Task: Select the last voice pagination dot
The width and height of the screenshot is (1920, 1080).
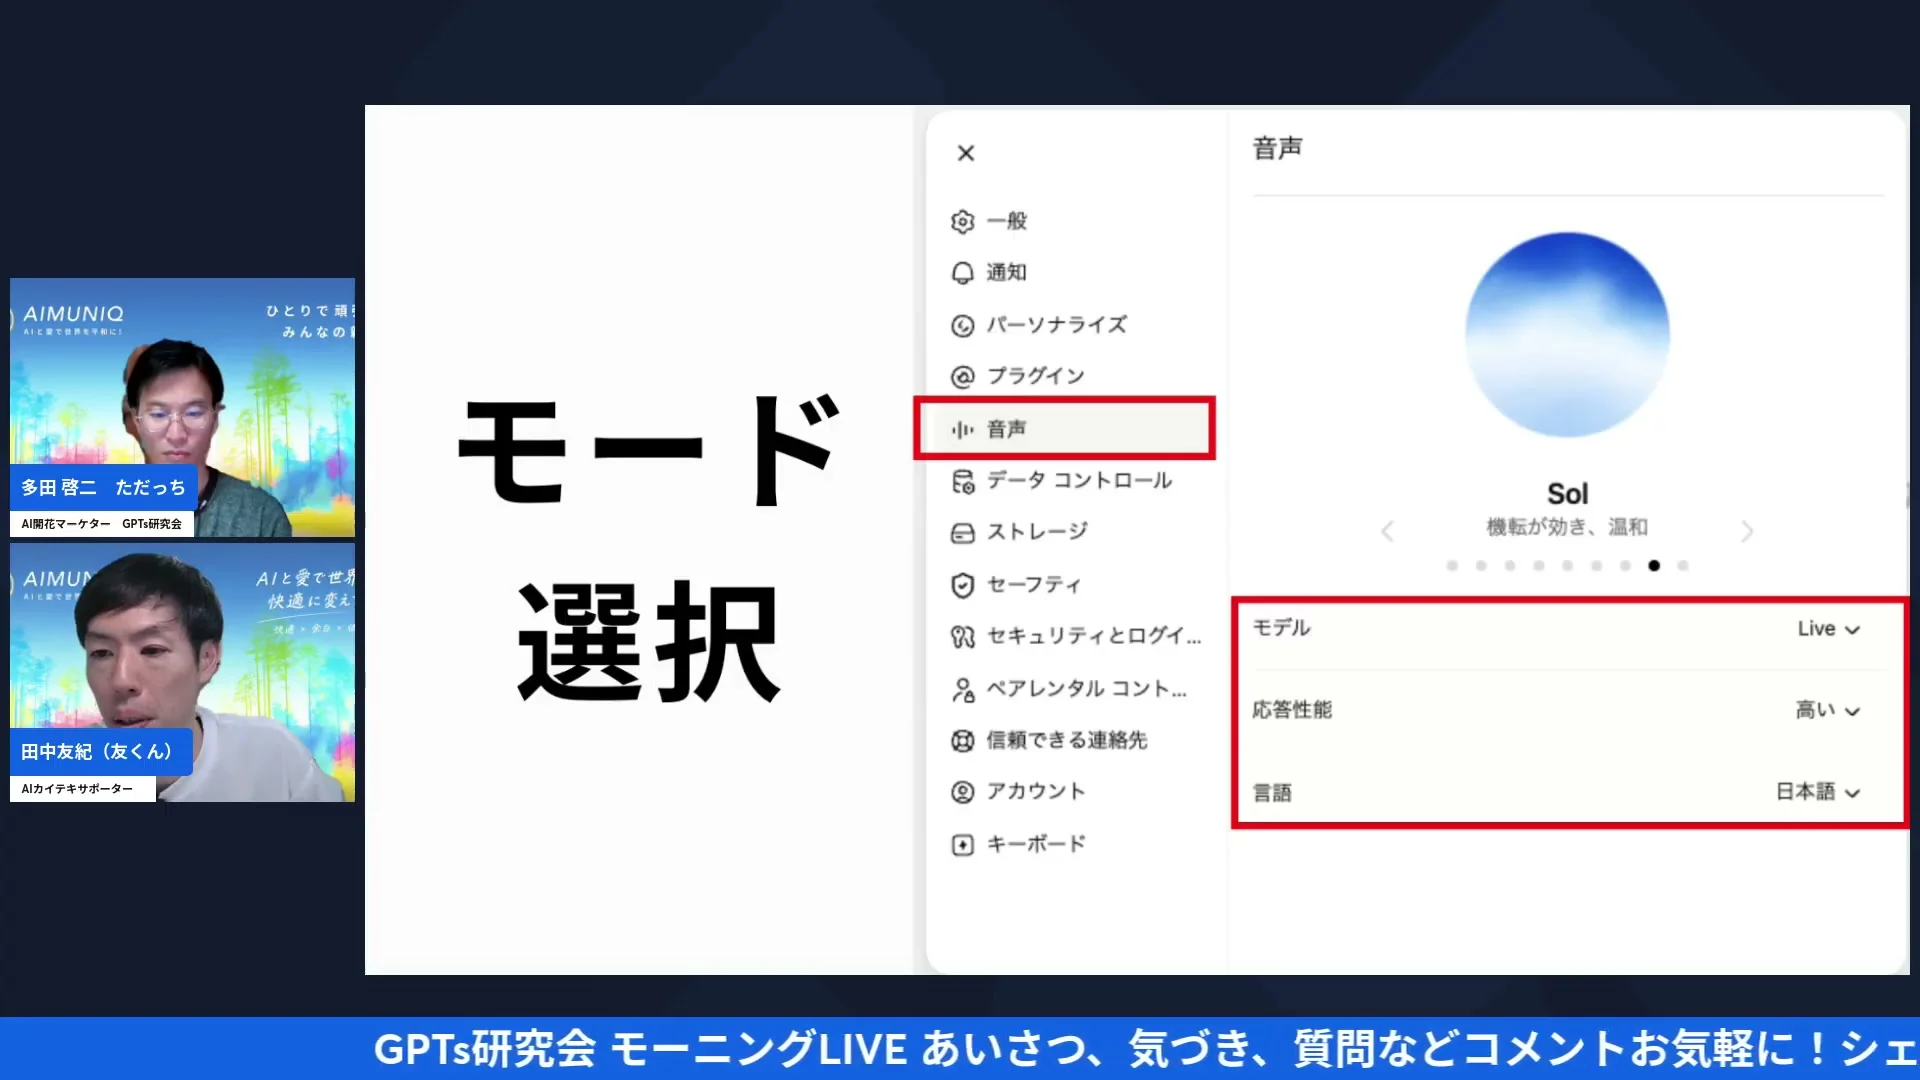Action: pyautogui.click(x=1683, y=566)
